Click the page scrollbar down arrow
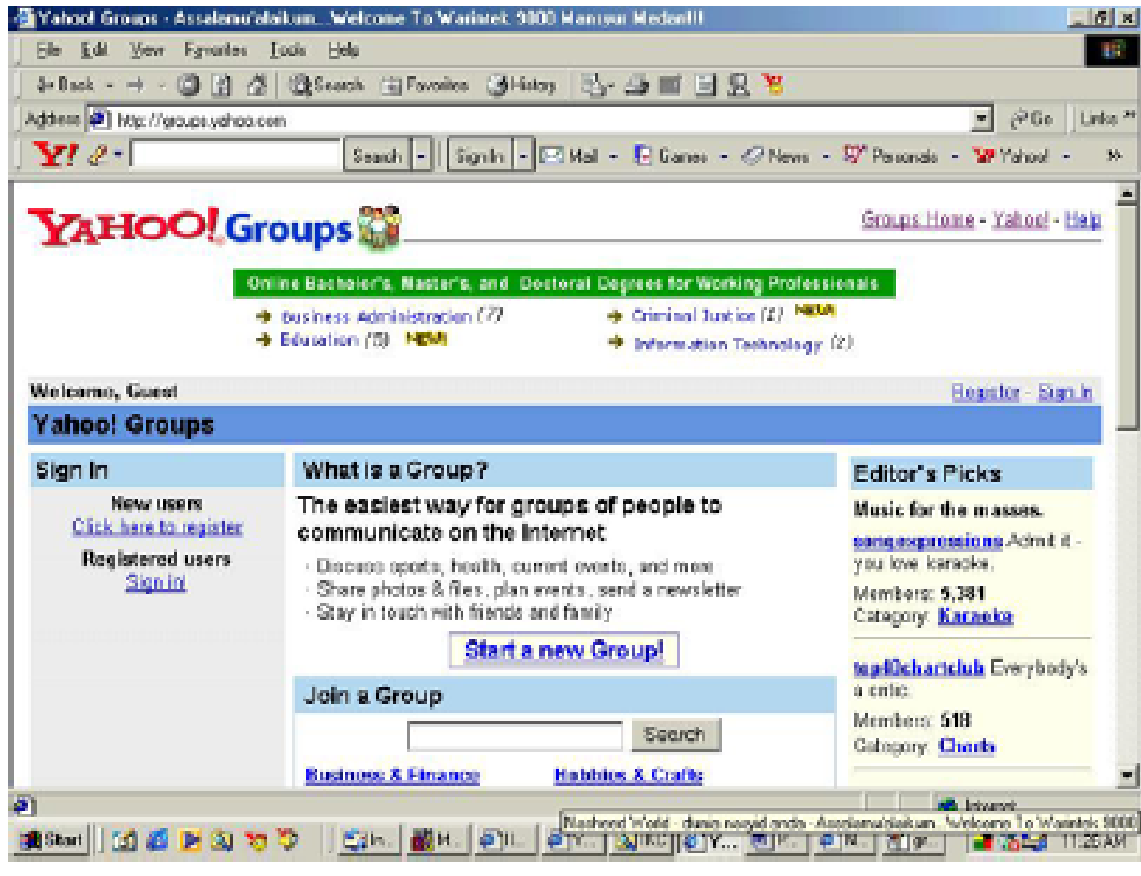Screen dimensions: 1141x876 pyautogui.click(x=1127, y=776)
